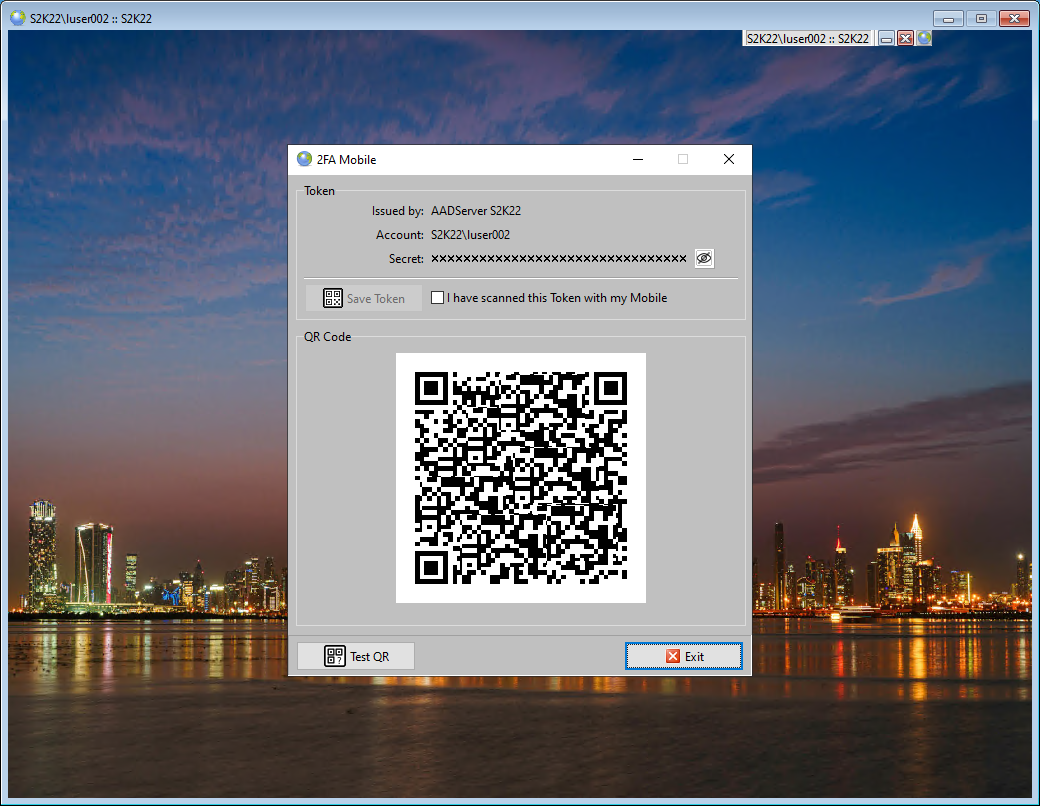Maximize the main S2K22 session window
Screen dimensions: 1040x806
[981, 18]
